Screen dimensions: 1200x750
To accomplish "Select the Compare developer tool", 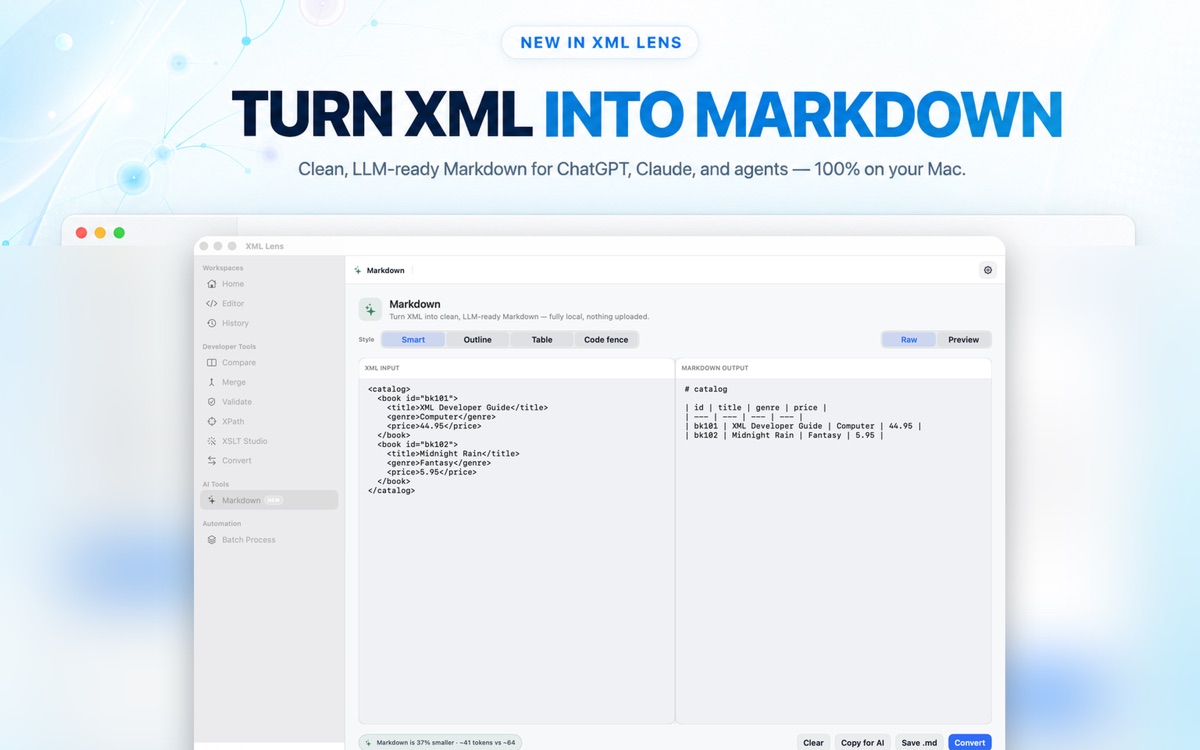I will pos(268,363).
